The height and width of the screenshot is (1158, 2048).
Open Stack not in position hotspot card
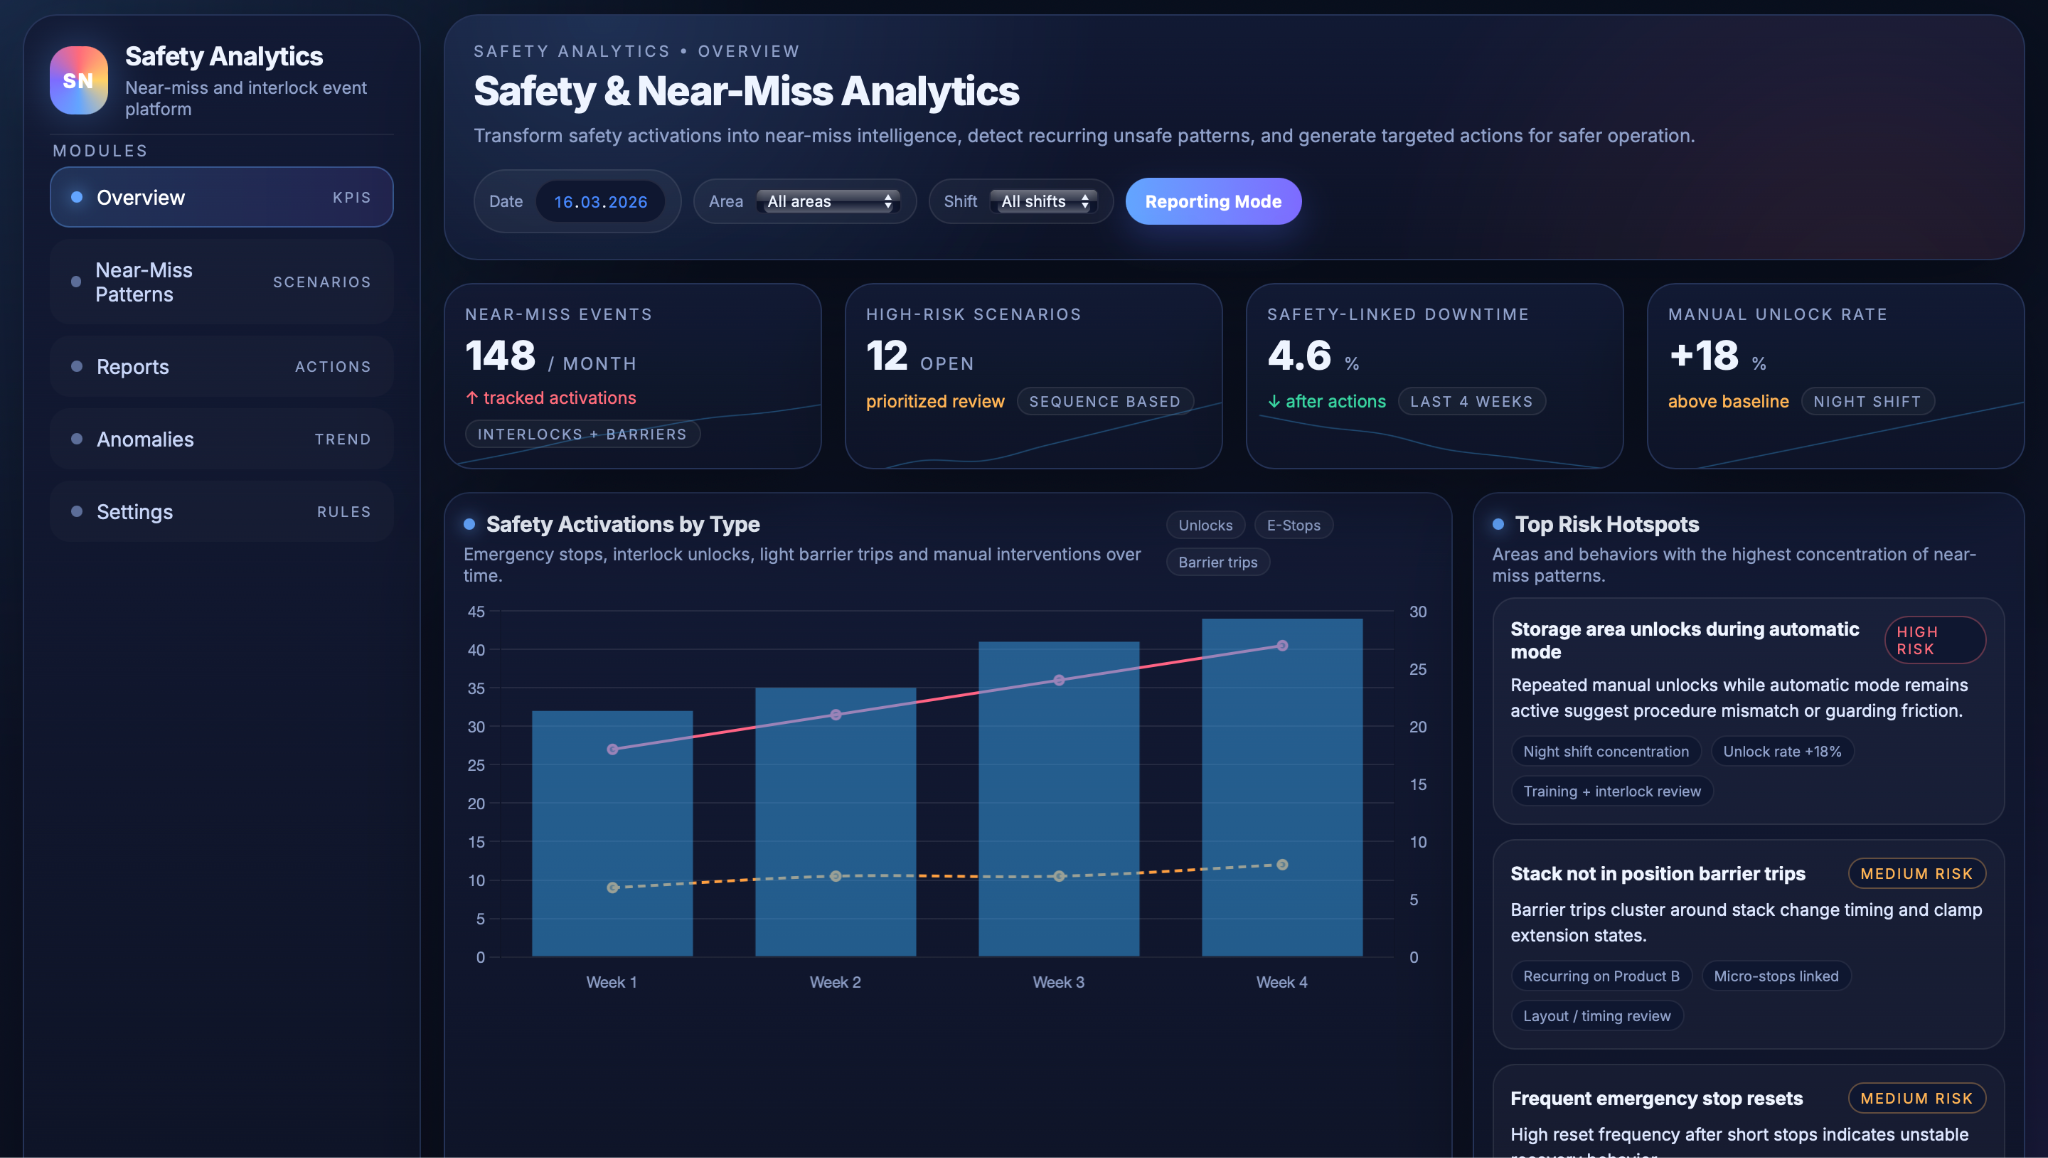[x=1747, y=943]
